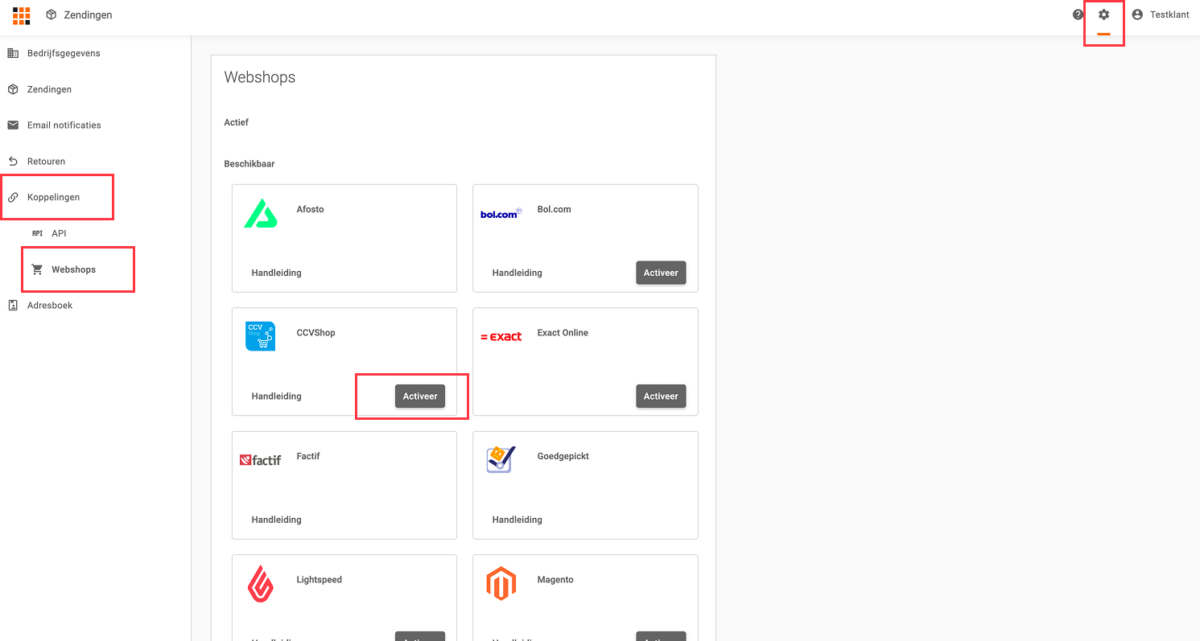The width and height of the screenshot is (1200, 641).
Task: Click the Testklant account icon
Action: pos(1137,15)
